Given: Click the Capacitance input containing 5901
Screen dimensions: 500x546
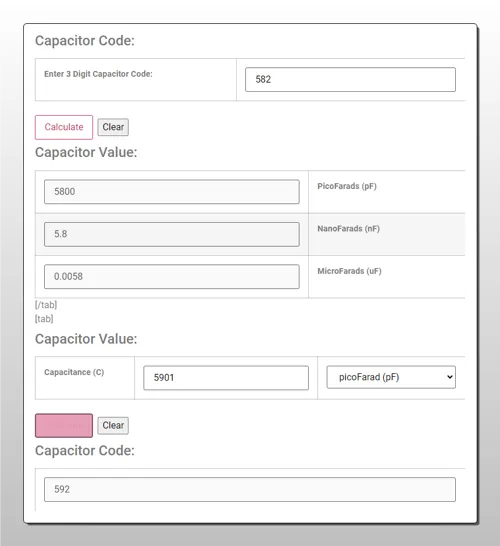Looking at the screenshot, I should 226,377.
